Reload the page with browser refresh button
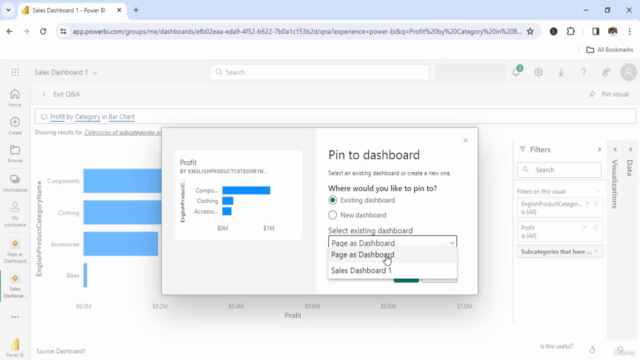Screen dimensions: 640x360 pos(43,31)
